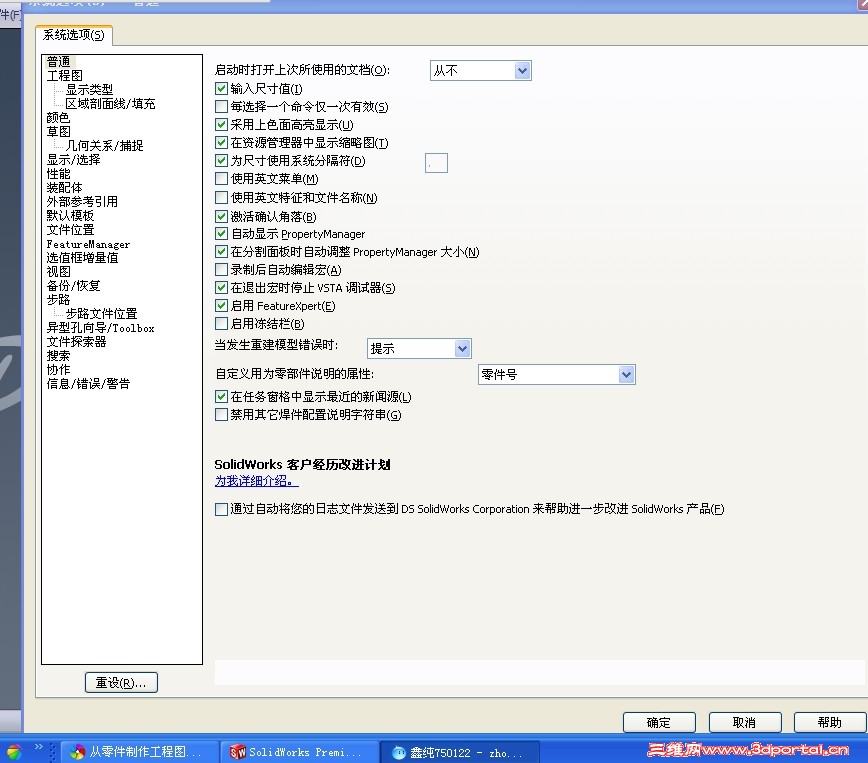
Task: Select the 系统选项 tab
Action: (x=74, y=35)
